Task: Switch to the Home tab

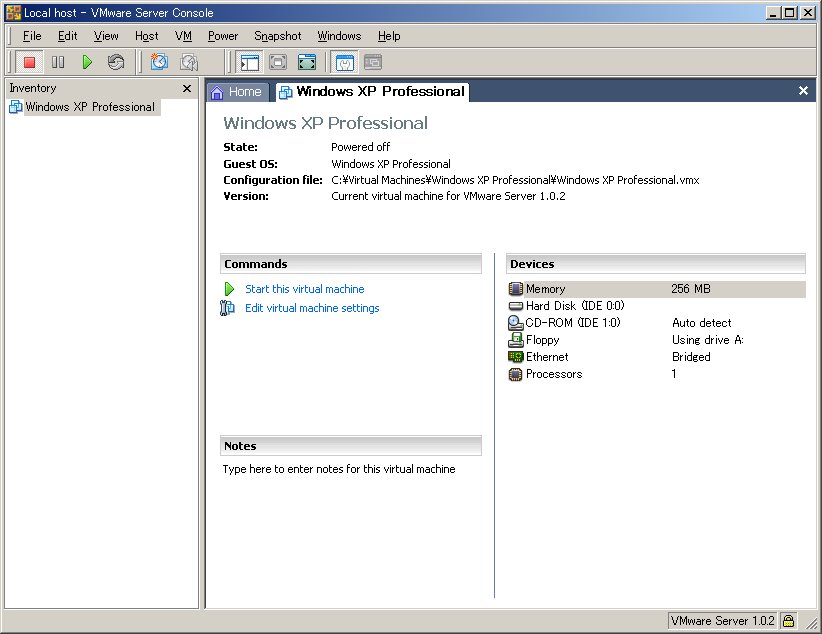Action: coord(237,92)
